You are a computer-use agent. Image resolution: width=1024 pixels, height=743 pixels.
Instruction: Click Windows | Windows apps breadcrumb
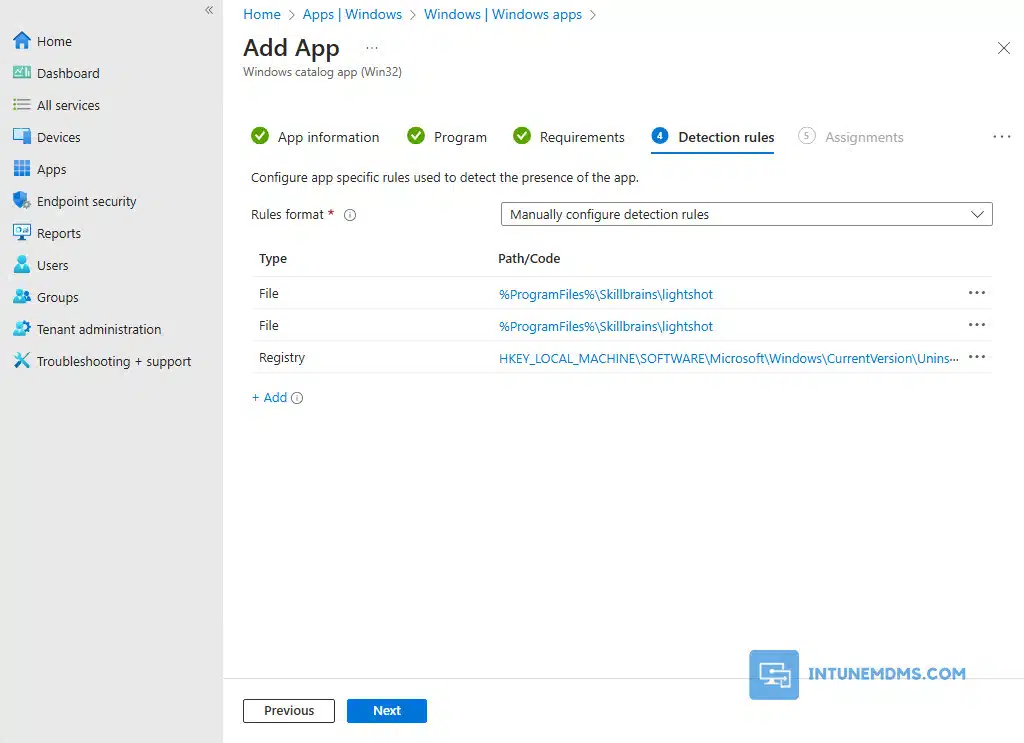click(x=503, y=14)
